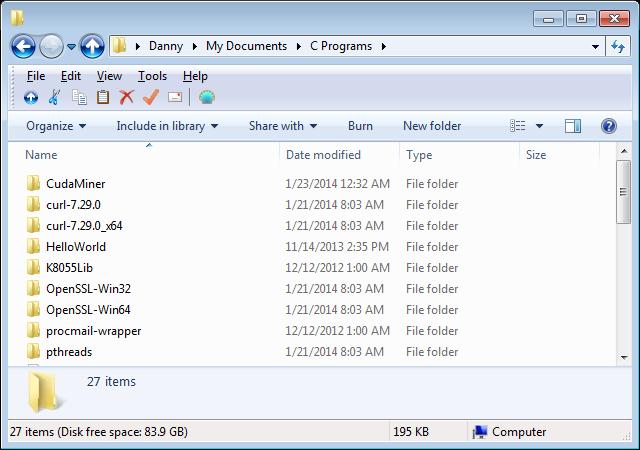Click the blue Help question mark icon
640x450 pixels.
click(x=609, y=126)
